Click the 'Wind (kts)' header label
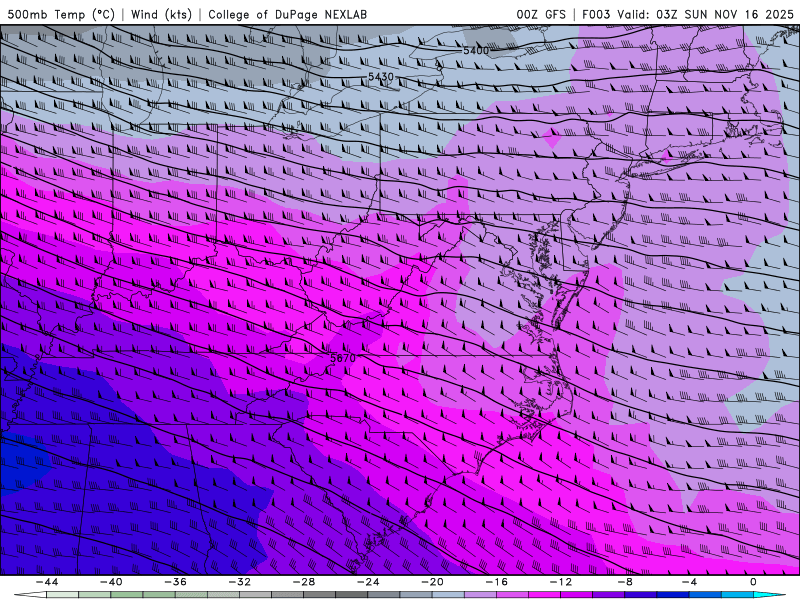Viewport: 800px width, 600px height. pos(161,14)
